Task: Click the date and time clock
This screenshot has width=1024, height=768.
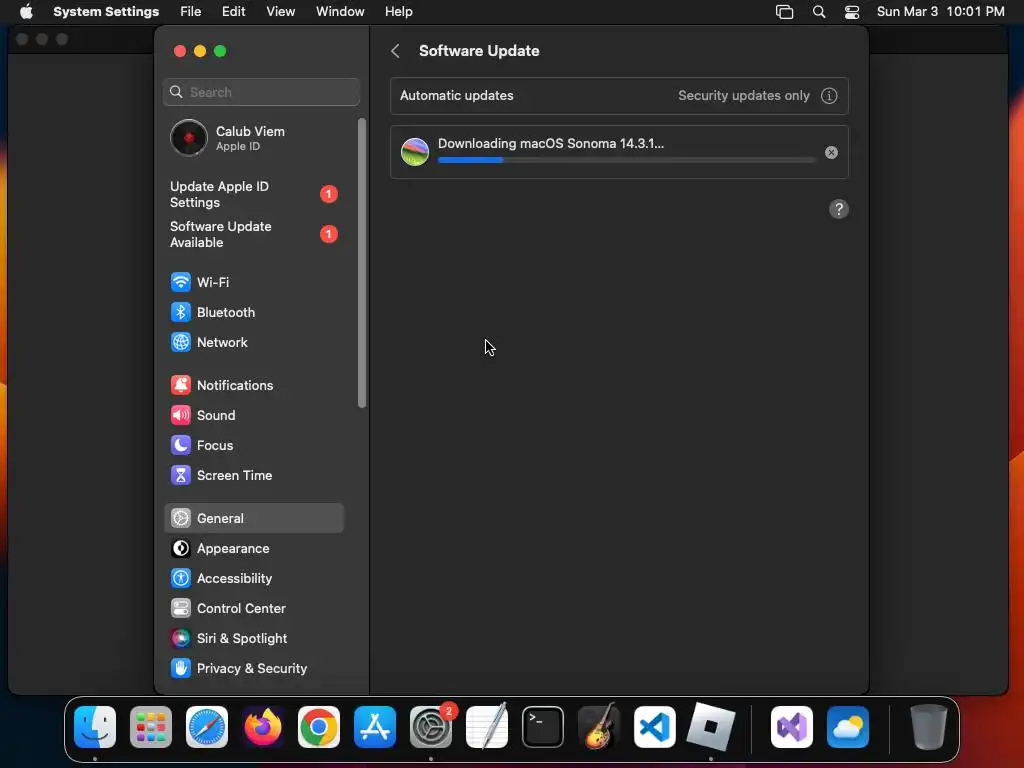Action: tap(940, 12)
